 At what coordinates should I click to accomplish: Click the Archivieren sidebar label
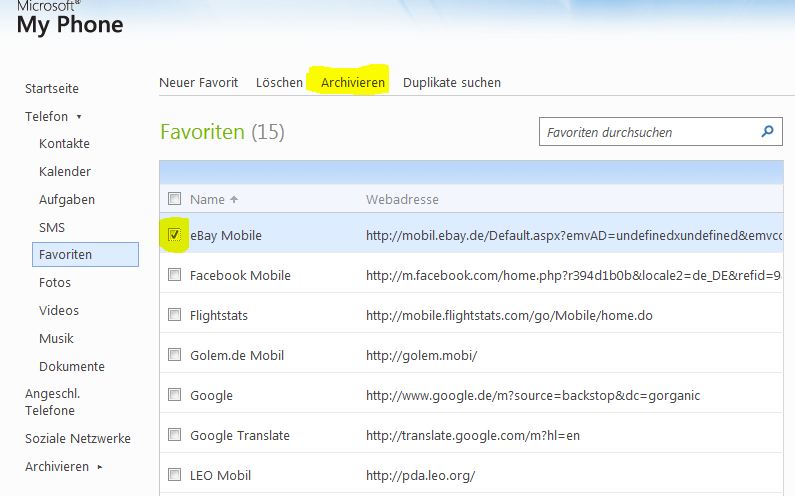[57, 467]
